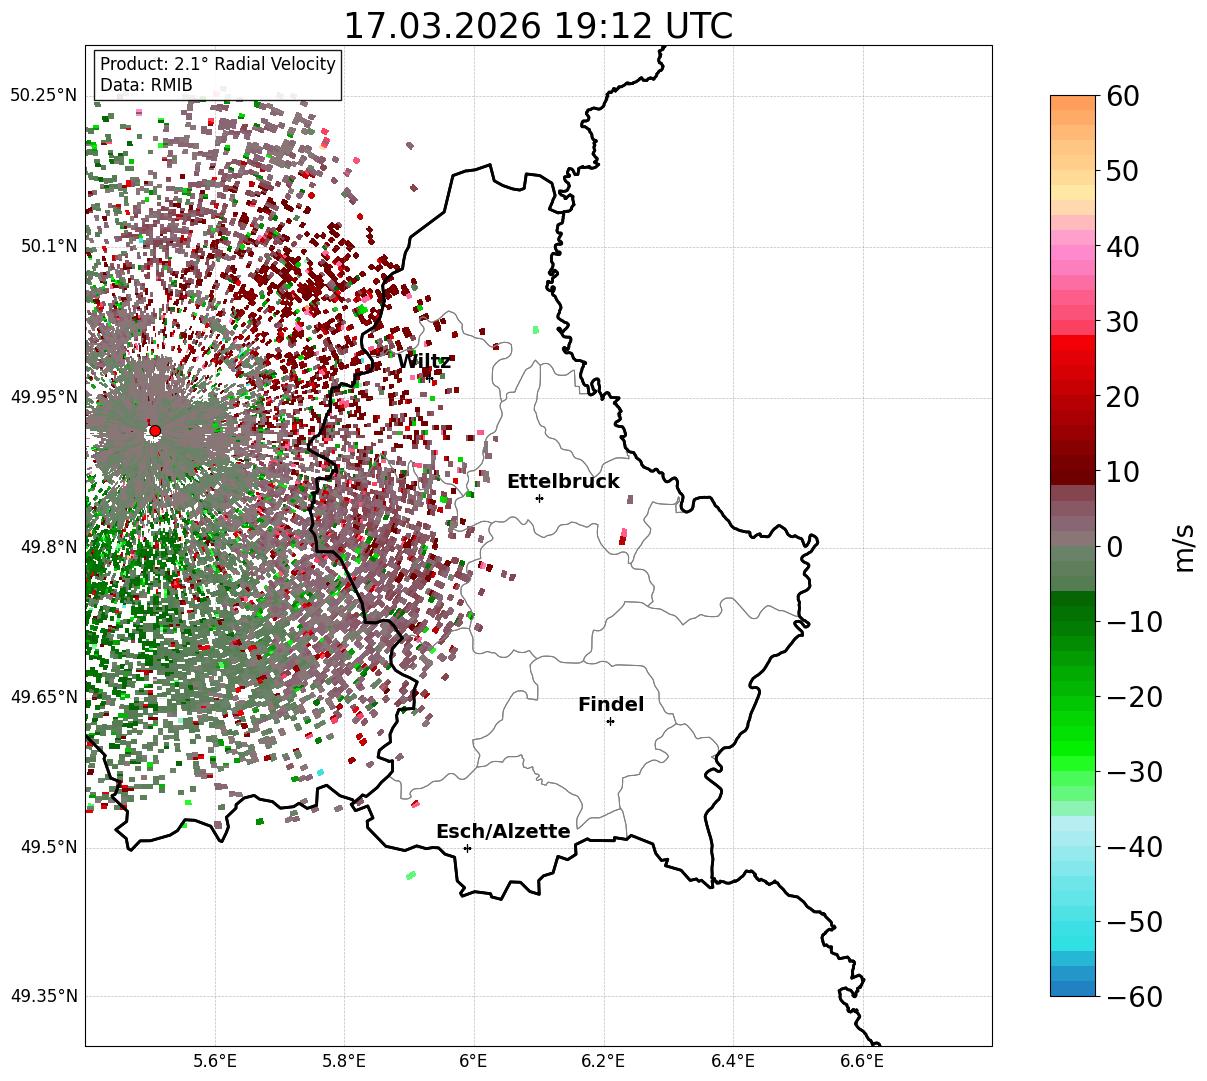Click latitude label 49.95°N
The image size is (1207, 1081).
[x=43, y=397]
